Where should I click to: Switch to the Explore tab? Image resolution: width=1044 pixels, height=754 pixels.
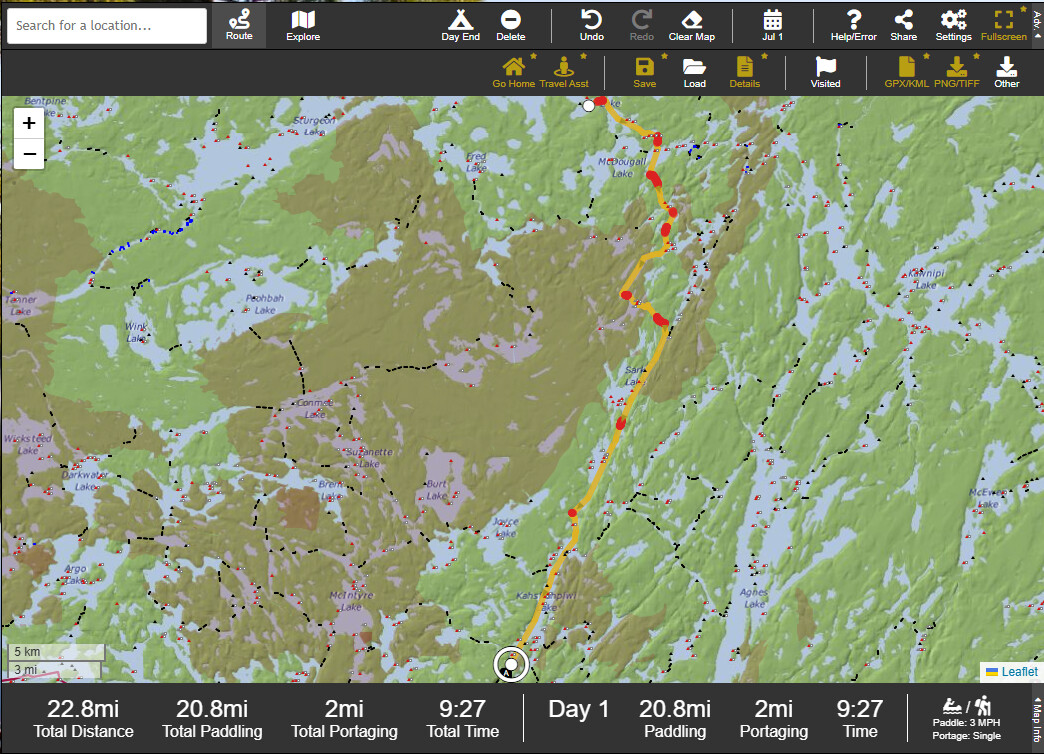pos(303,25)
